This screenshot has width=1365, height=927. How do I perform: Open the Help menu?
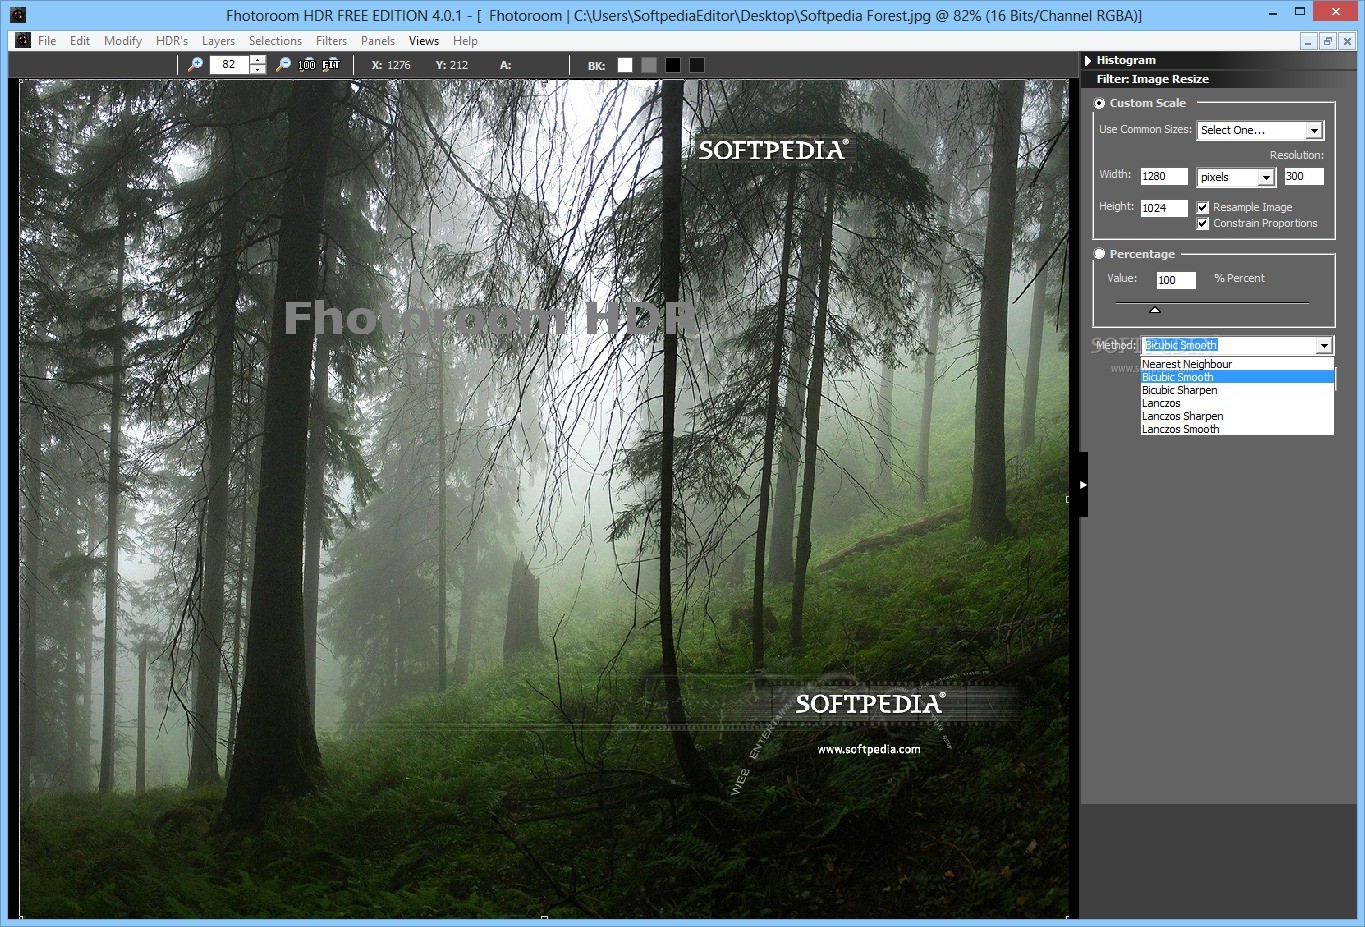[x=465, y=41]
